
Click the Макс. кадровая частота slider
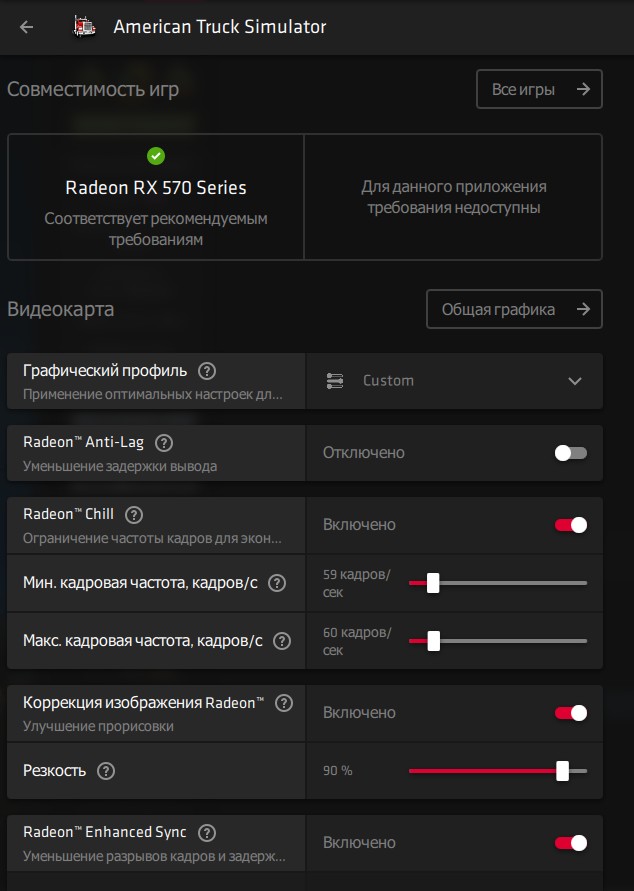[498, 641]
